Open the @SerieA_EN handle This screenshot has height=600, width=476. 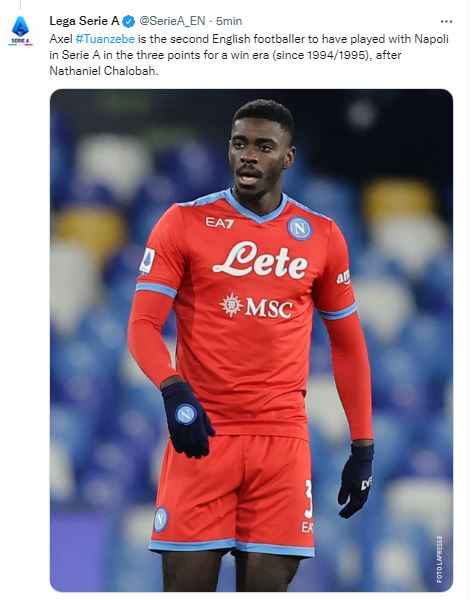tap(172, 21)
